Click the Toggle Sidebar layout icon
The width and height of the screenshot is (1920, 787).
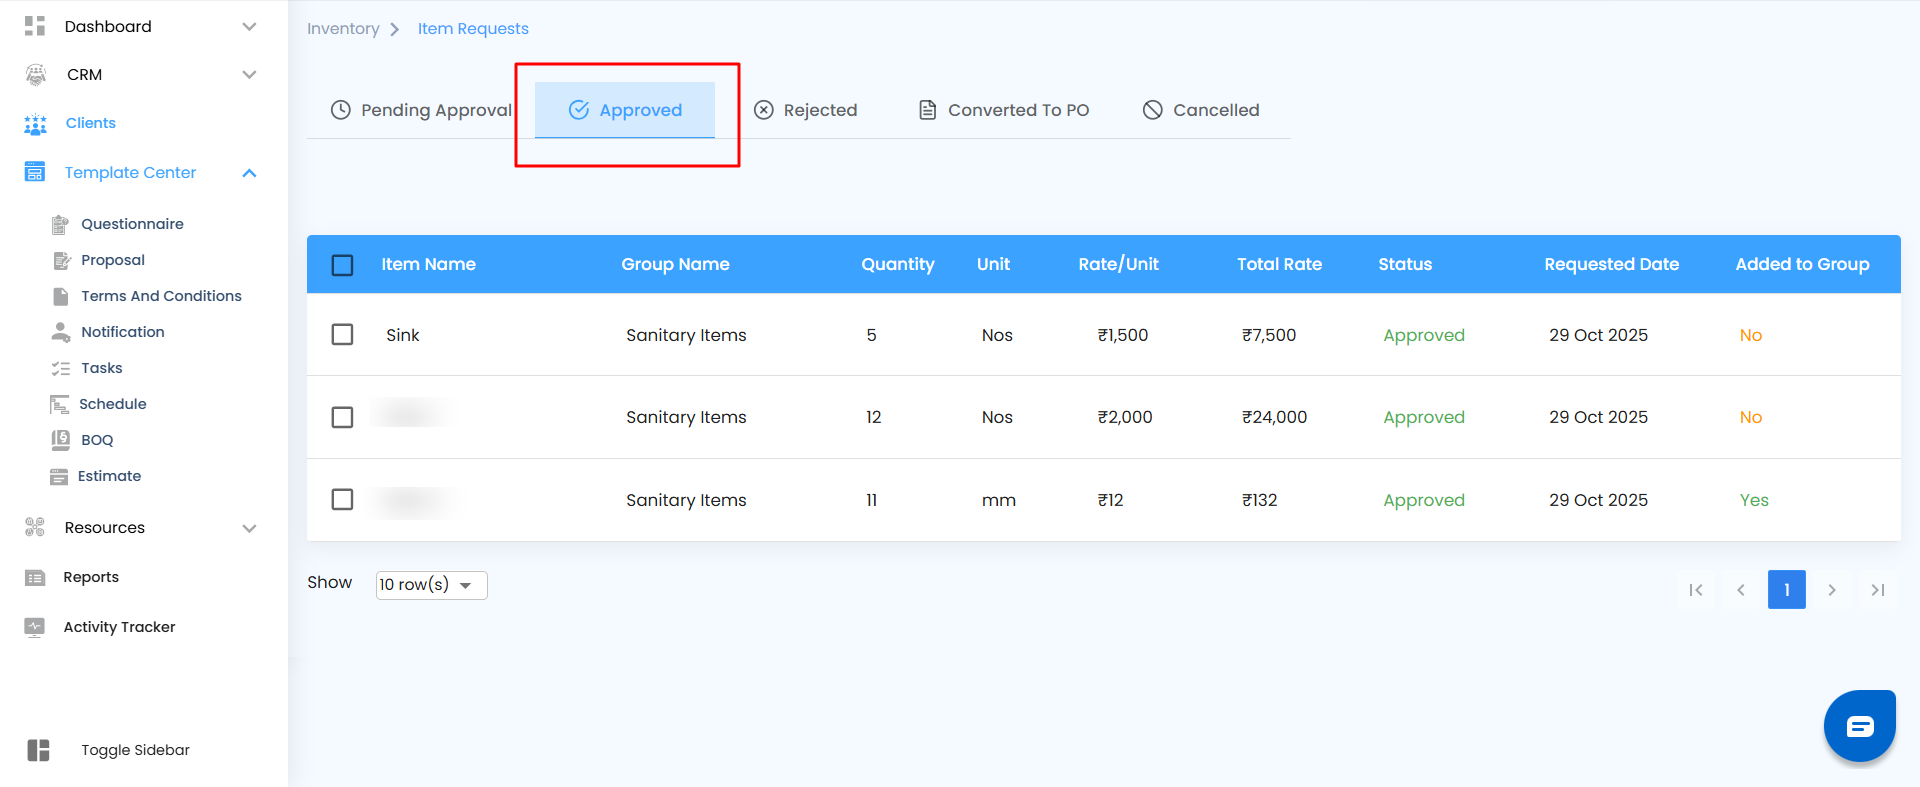tap(38, 750)
